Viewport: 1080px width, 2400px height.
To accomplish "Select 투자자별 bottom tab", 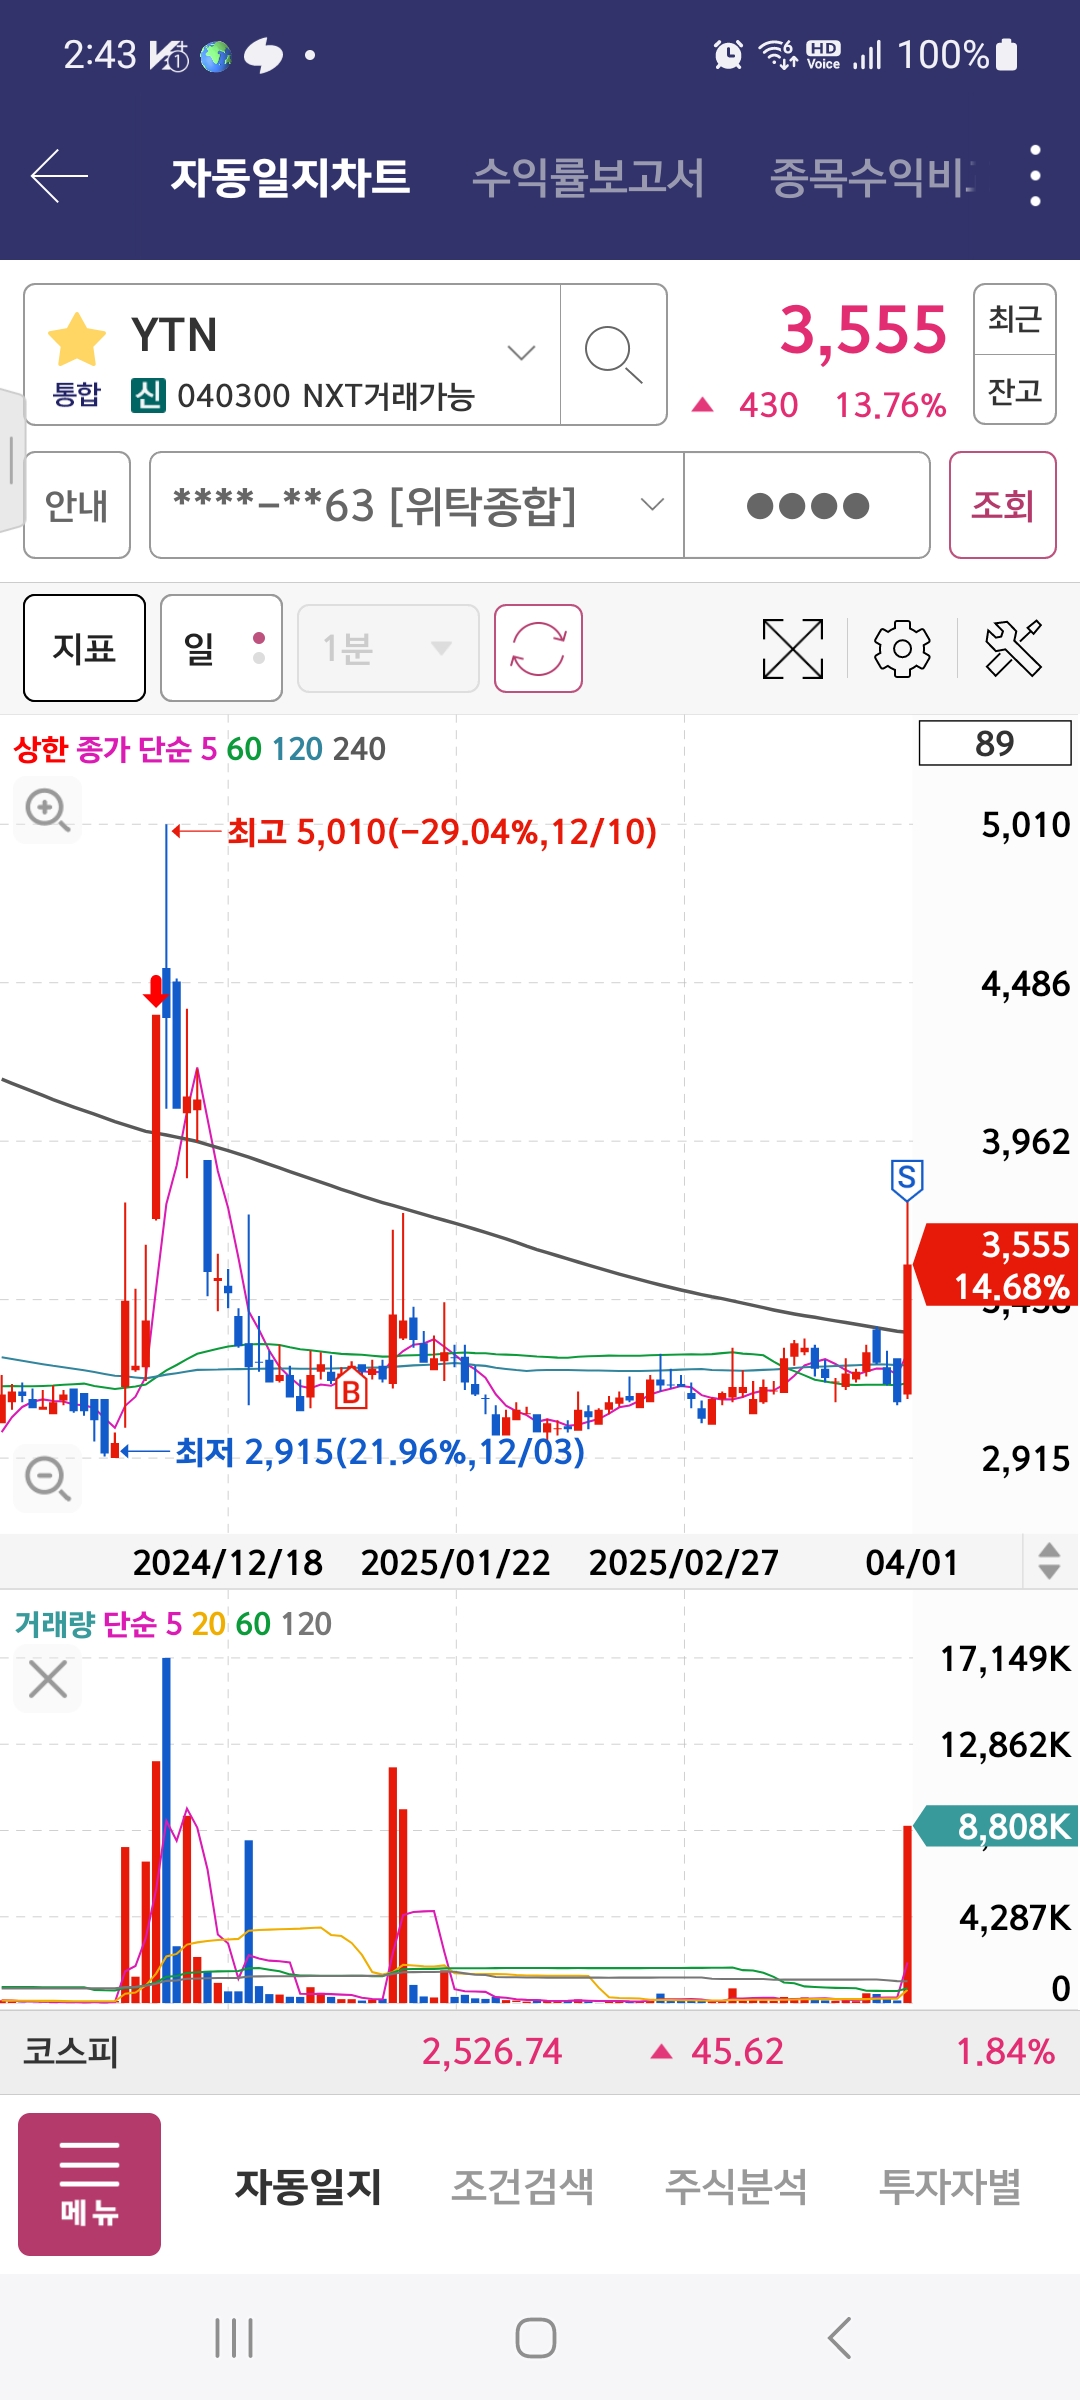I will [950, 2186].
